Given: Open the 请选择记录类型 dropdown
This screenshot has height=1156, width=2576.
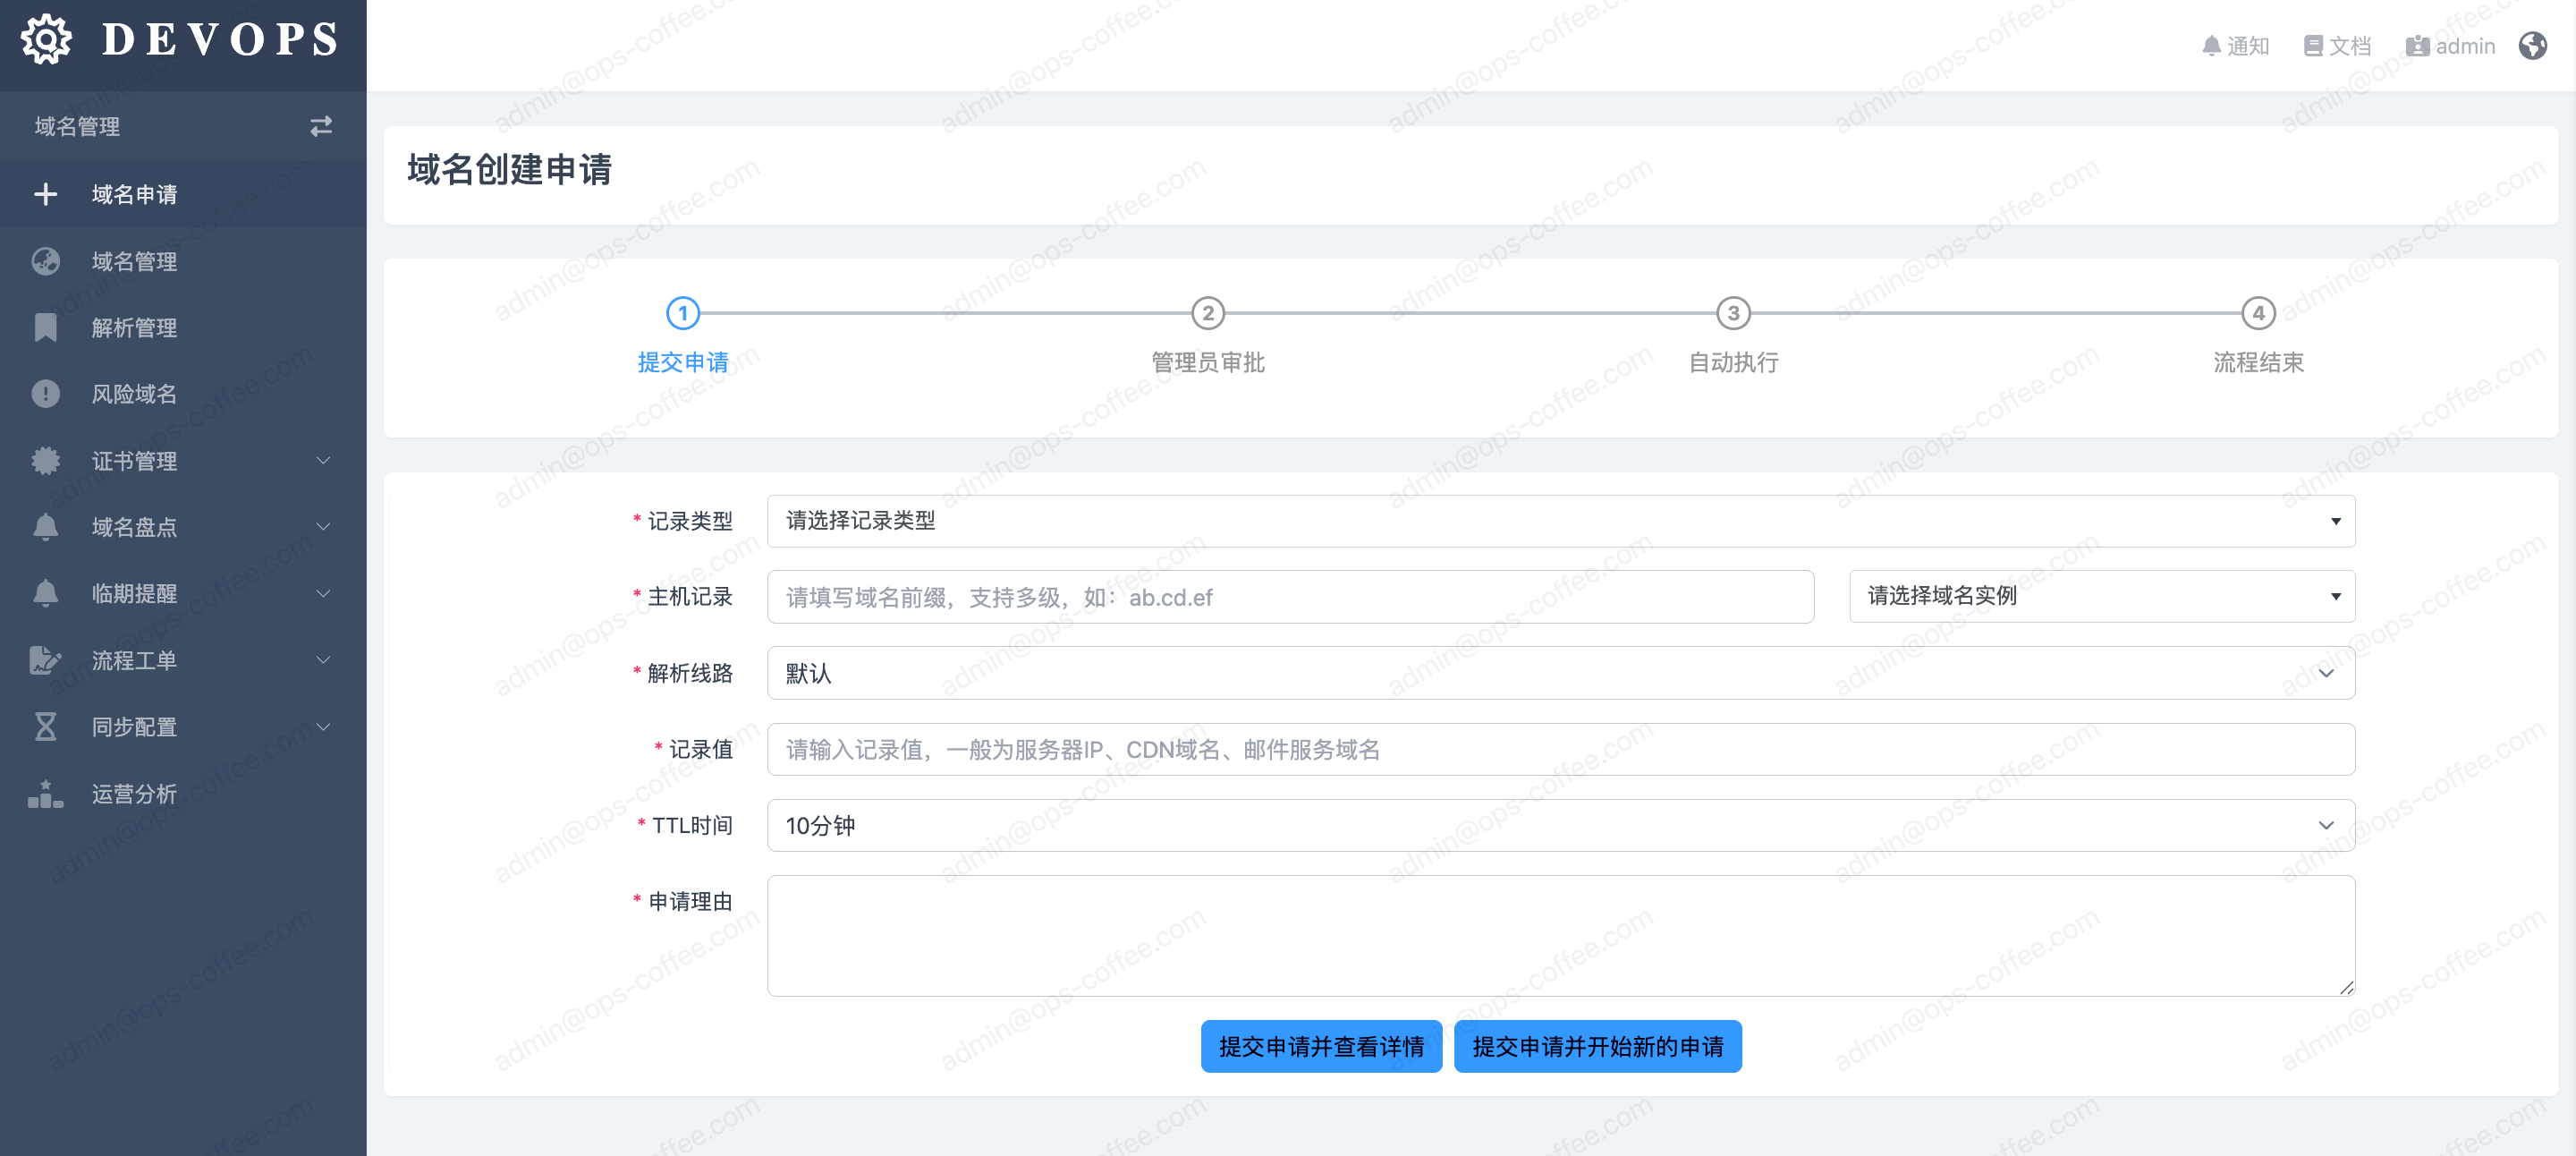Looking at the screenshot, I should (x=1560, y=521).
